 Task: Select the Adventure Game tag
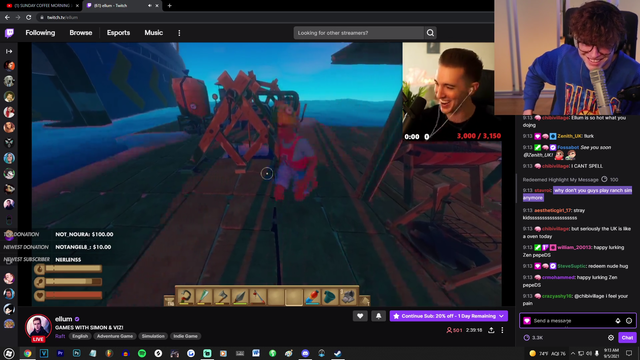(x=115, y=336)
